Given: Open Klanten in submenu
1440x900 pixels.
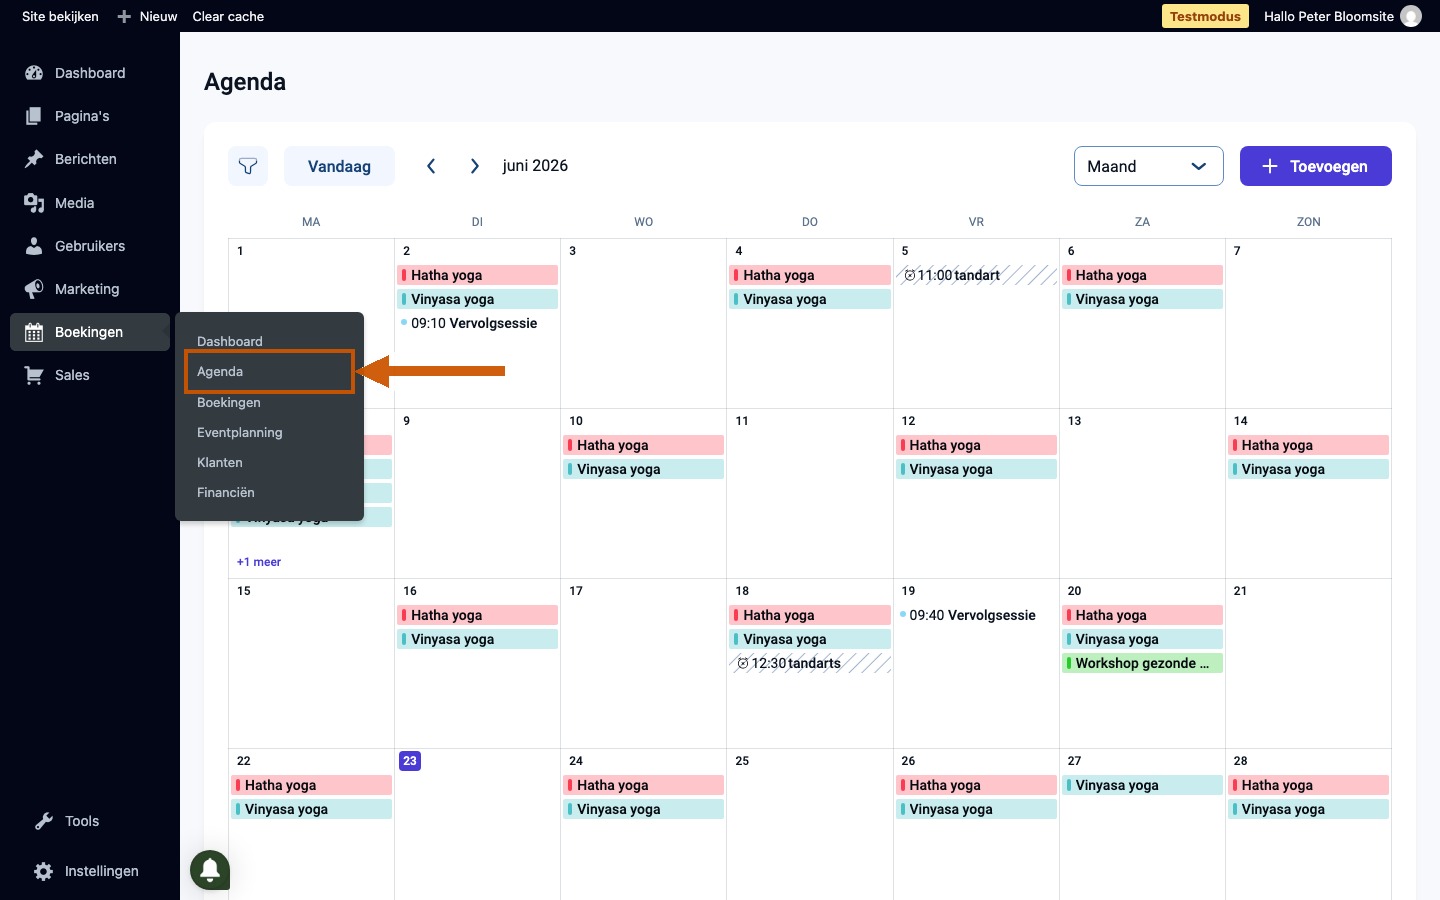Looking at the screenshot, I should coord(219,462).
